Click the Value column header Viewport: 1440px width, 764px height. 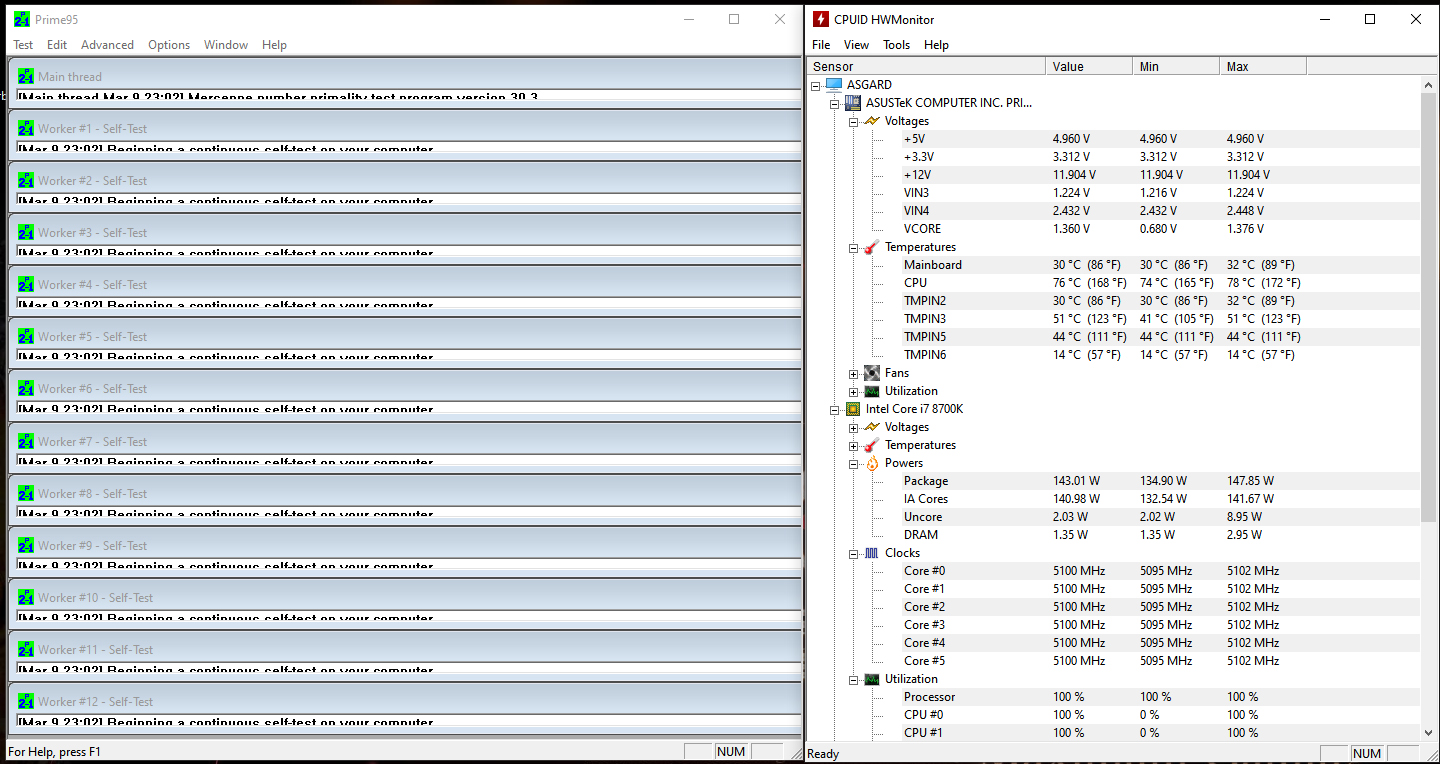[1089, 67]
